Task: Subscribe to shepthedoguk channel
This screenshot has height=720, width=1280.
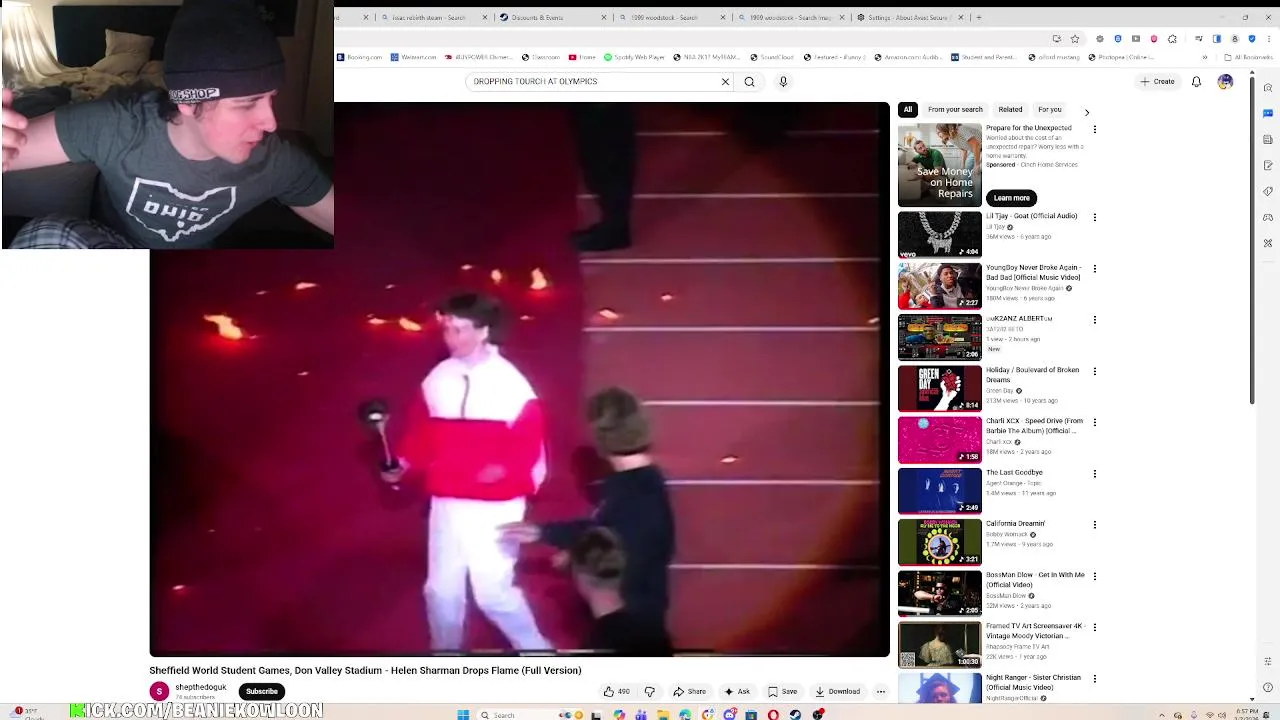Action: [262, 691]
